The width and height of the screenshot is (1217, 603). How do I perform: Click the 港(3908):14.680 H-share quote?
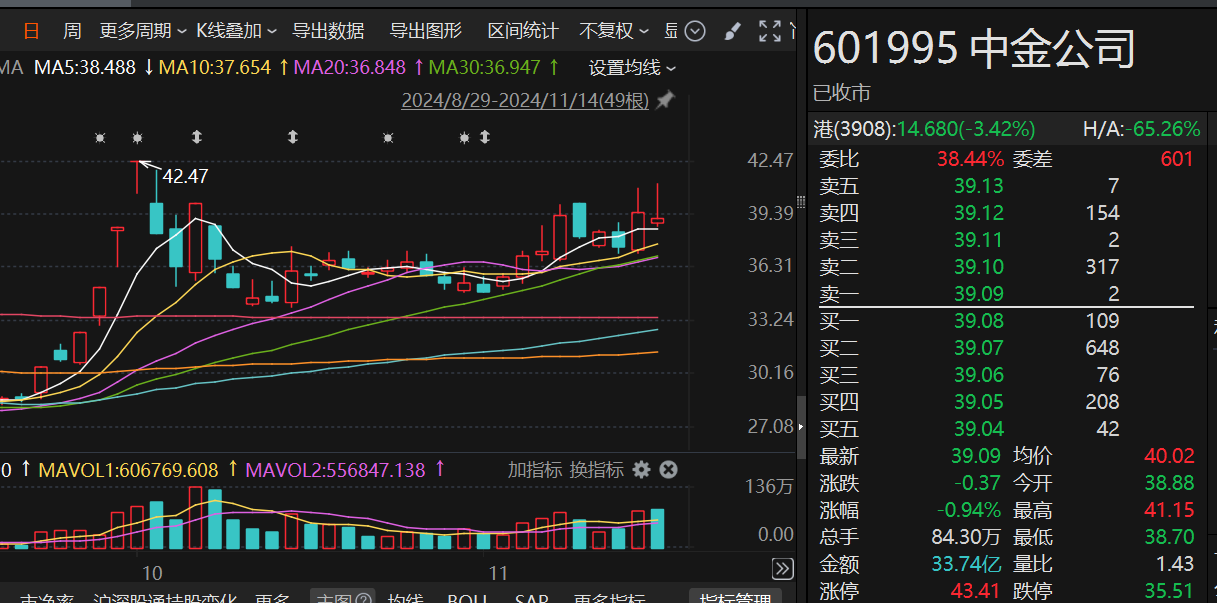coord(924,129)
